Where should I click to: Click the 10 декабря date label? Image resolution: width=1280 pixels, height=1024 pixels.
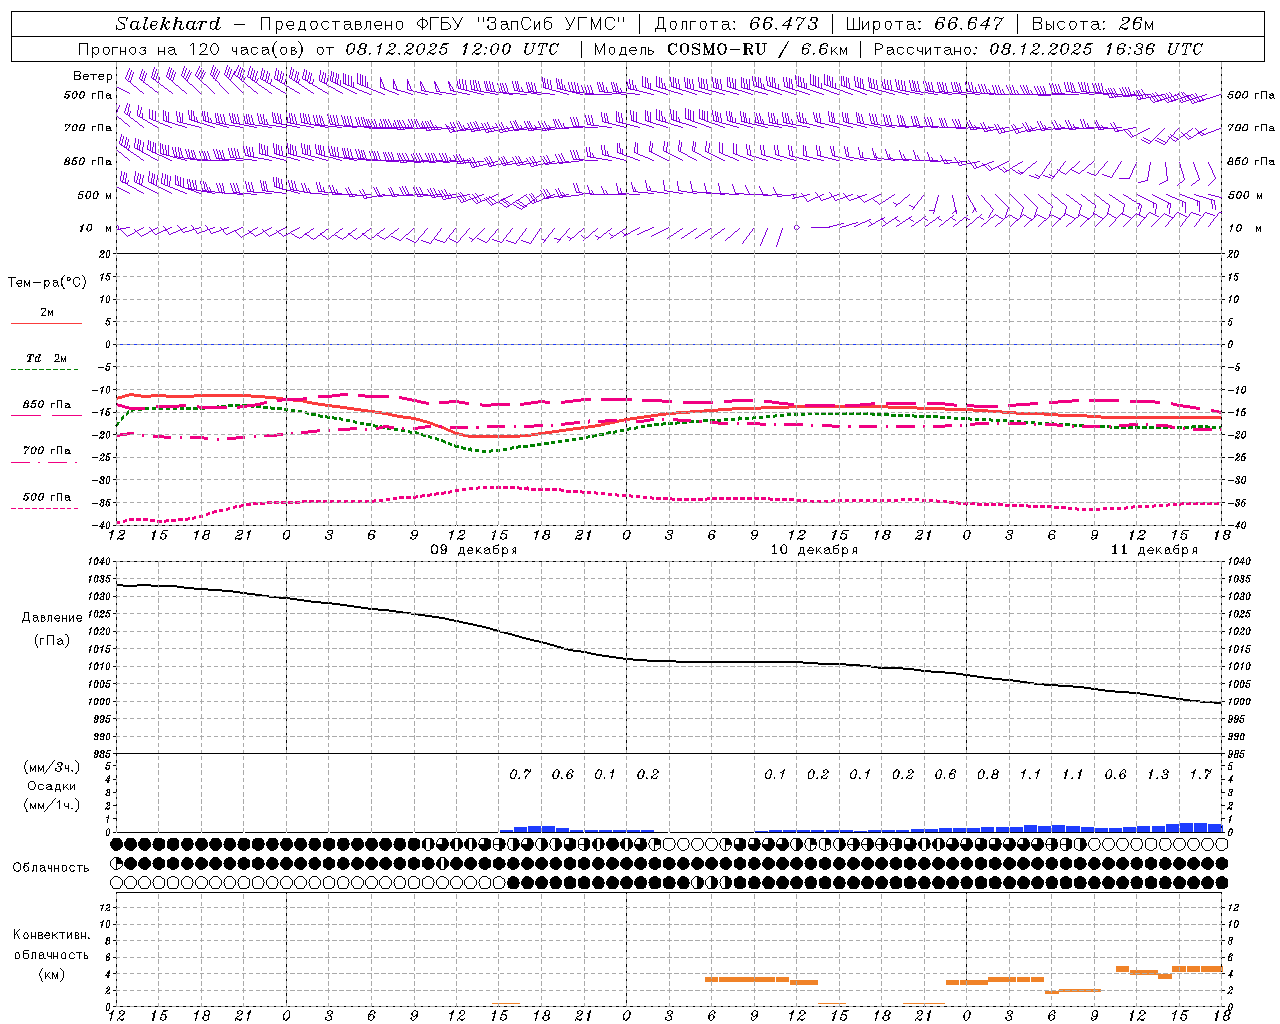coord(814,550)
